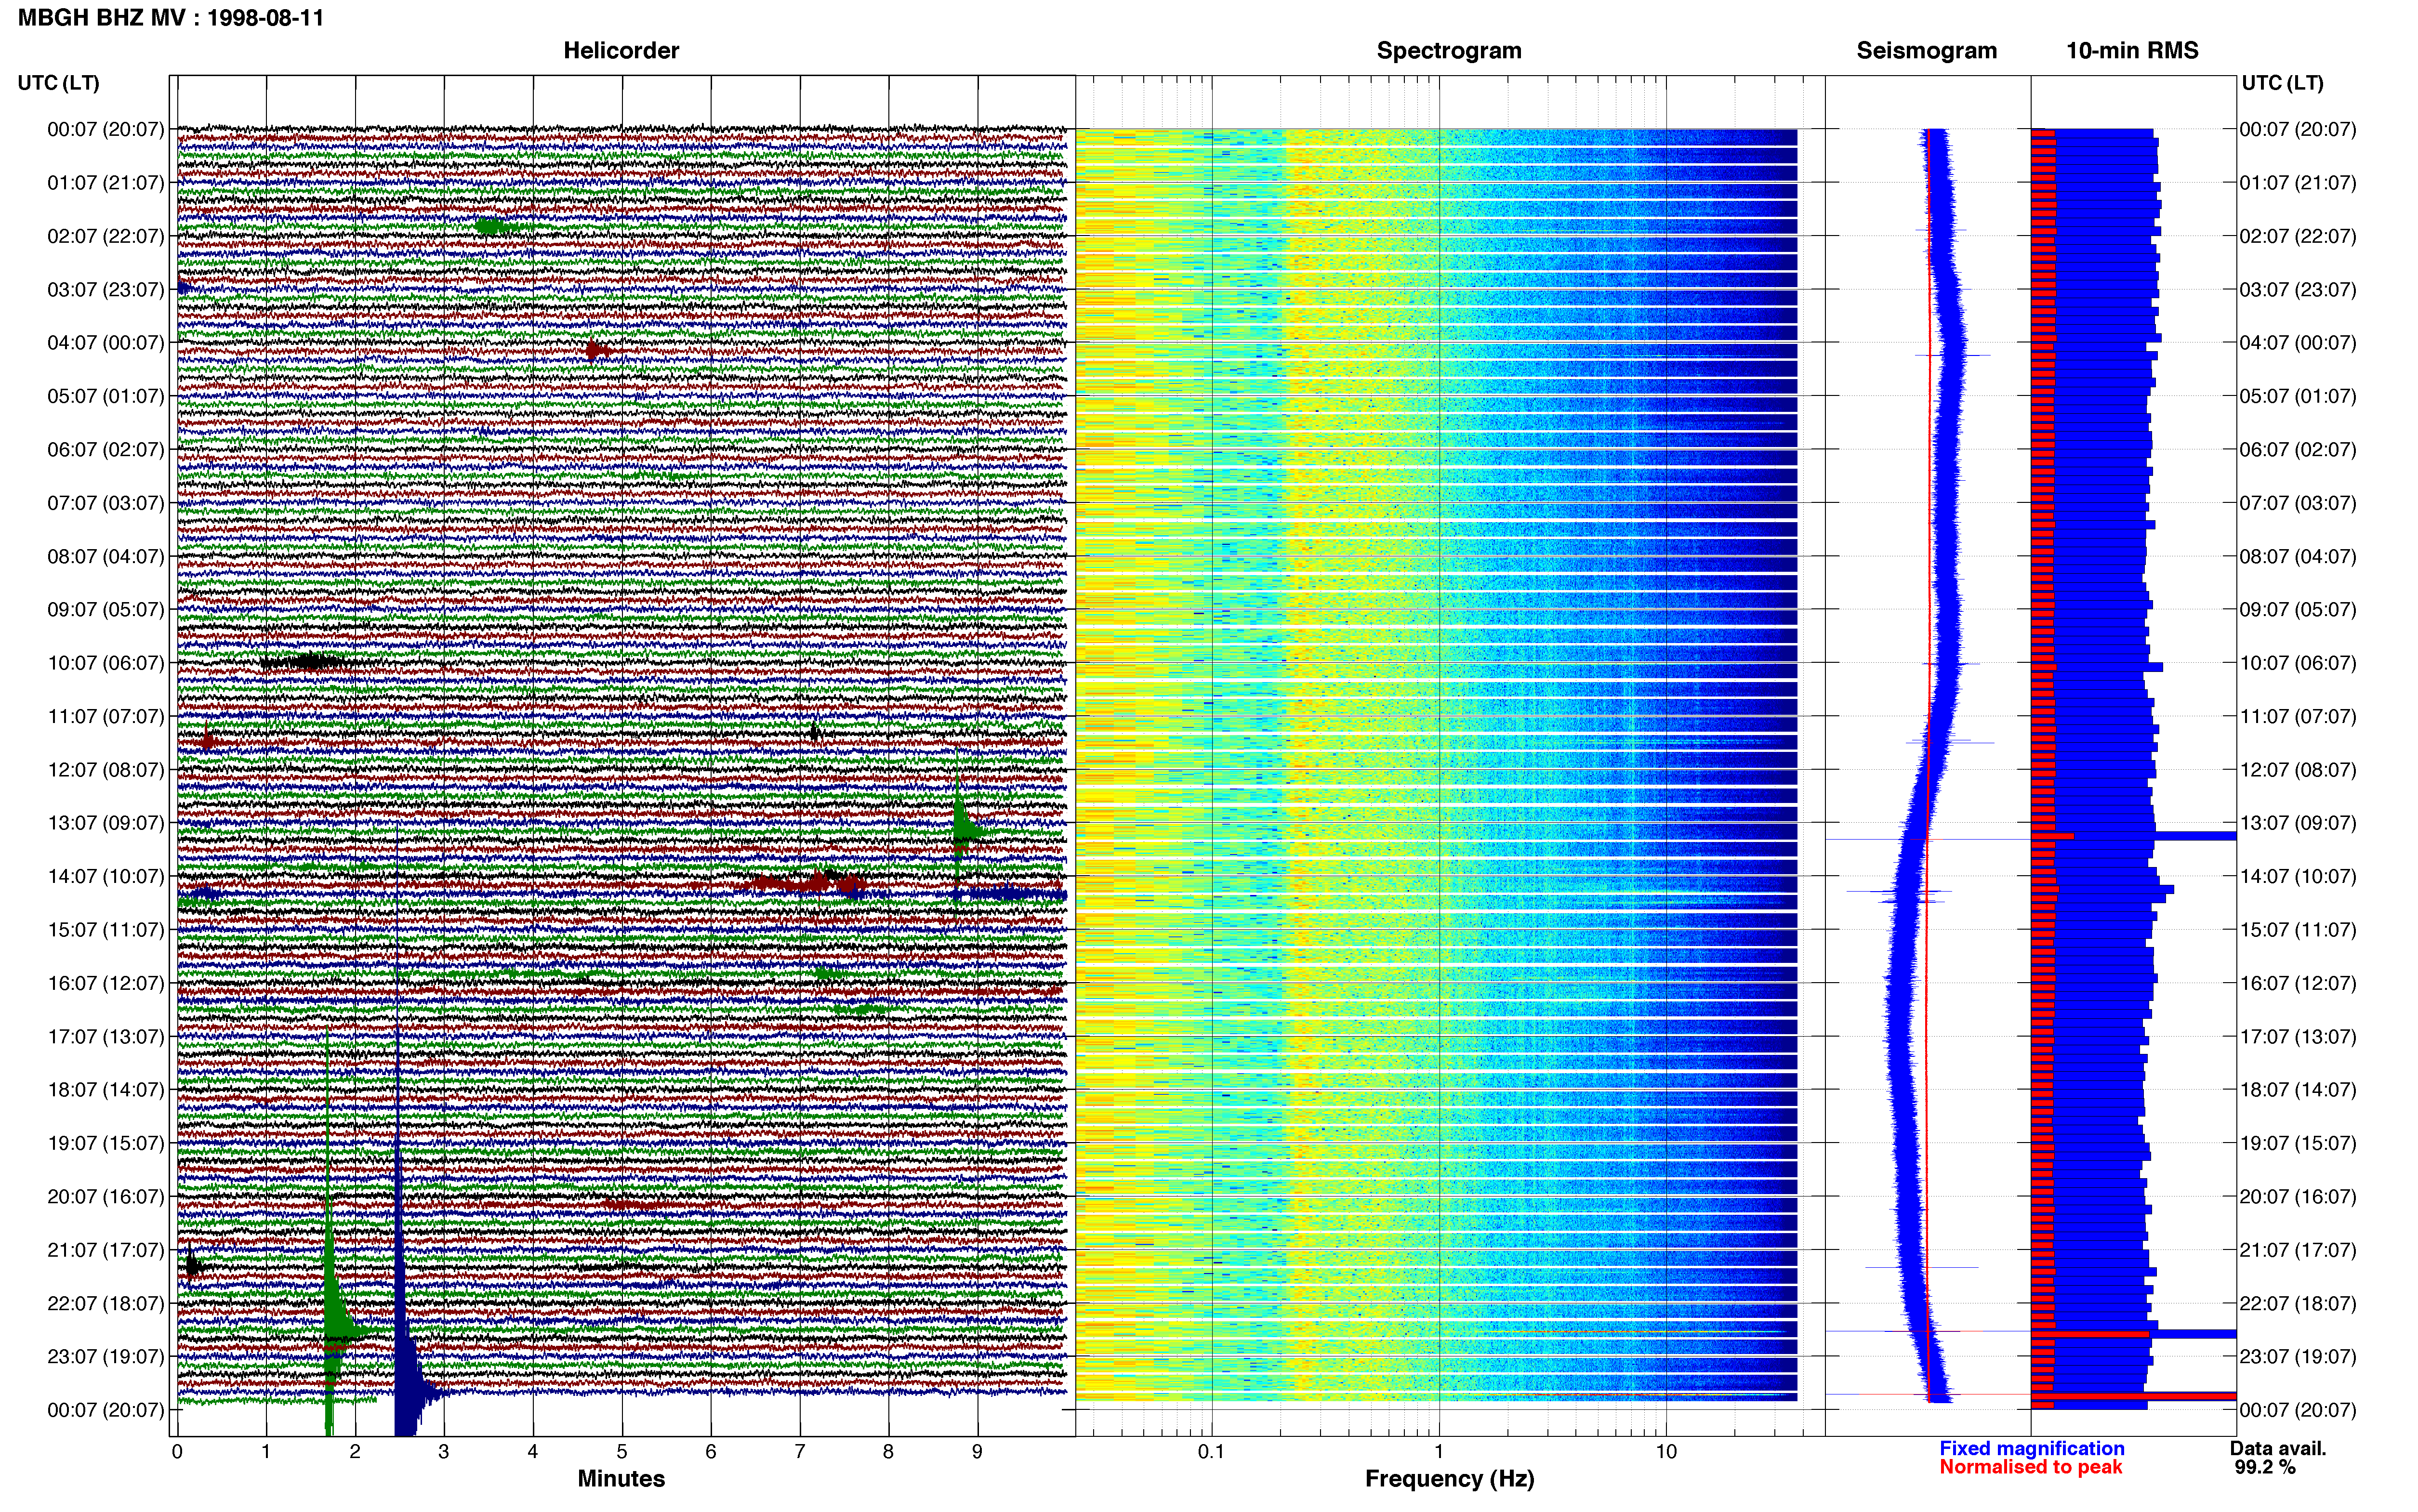Click the red Normalised to peak legend text

(x=2031, y=1467)
